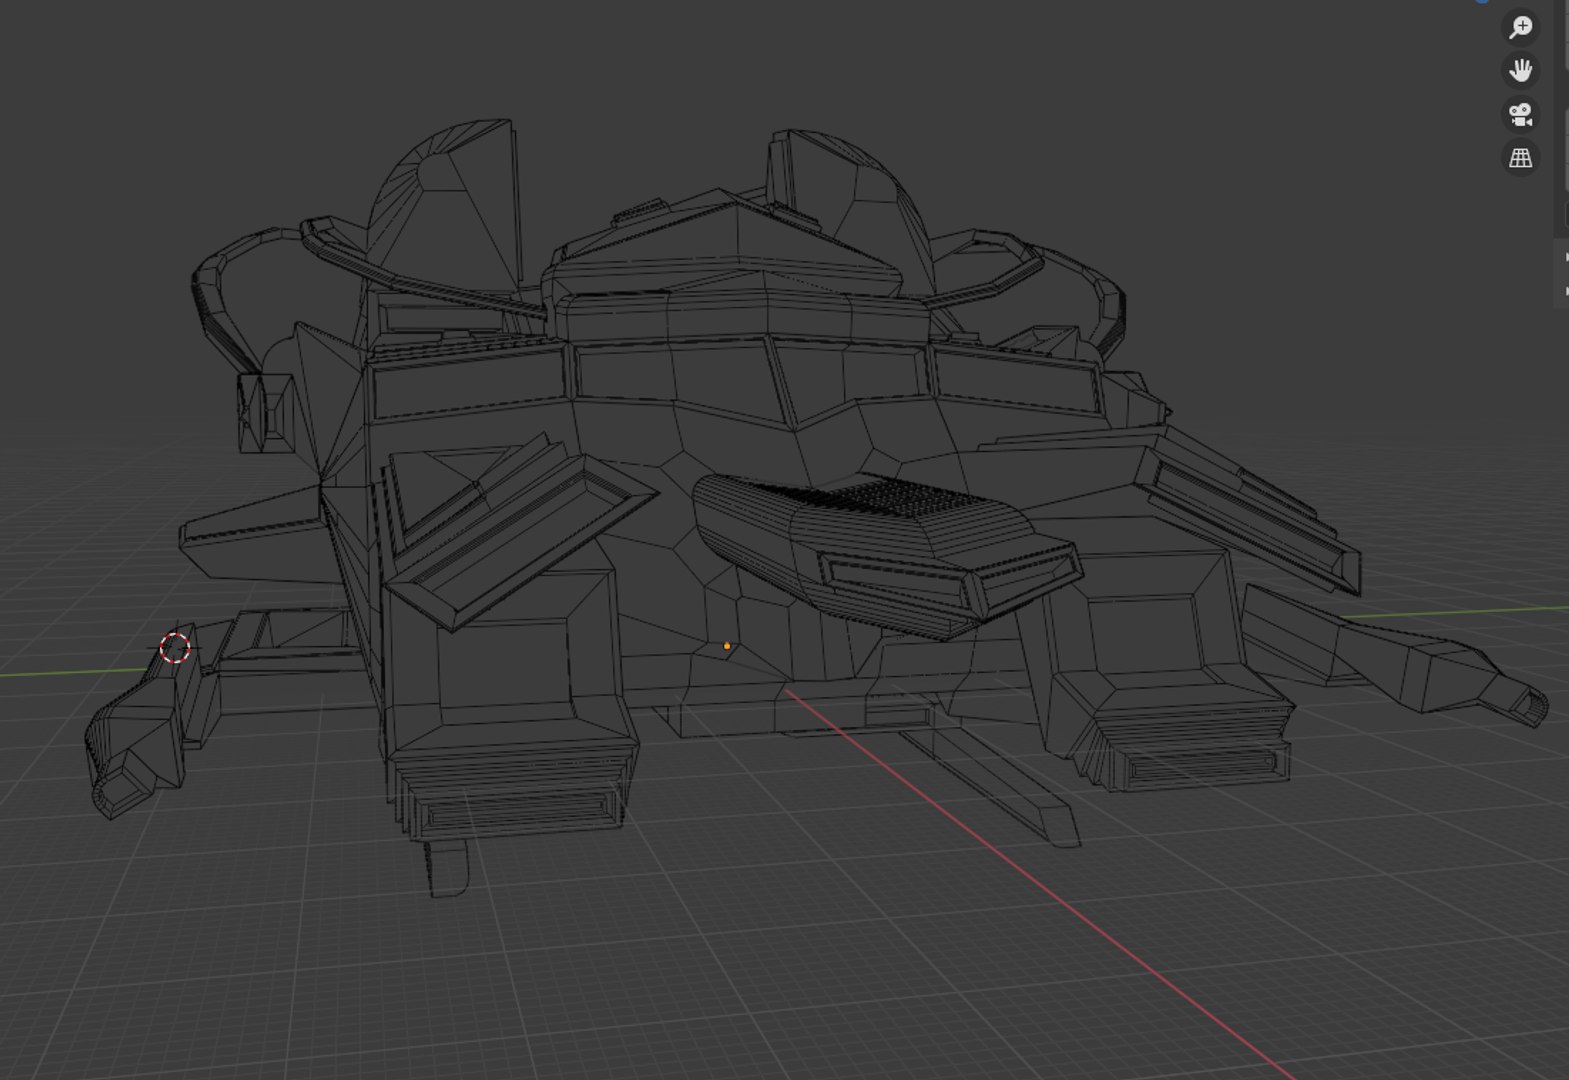Toggle the camera view icon
1569x1080 pixels.
(1521, 114)
